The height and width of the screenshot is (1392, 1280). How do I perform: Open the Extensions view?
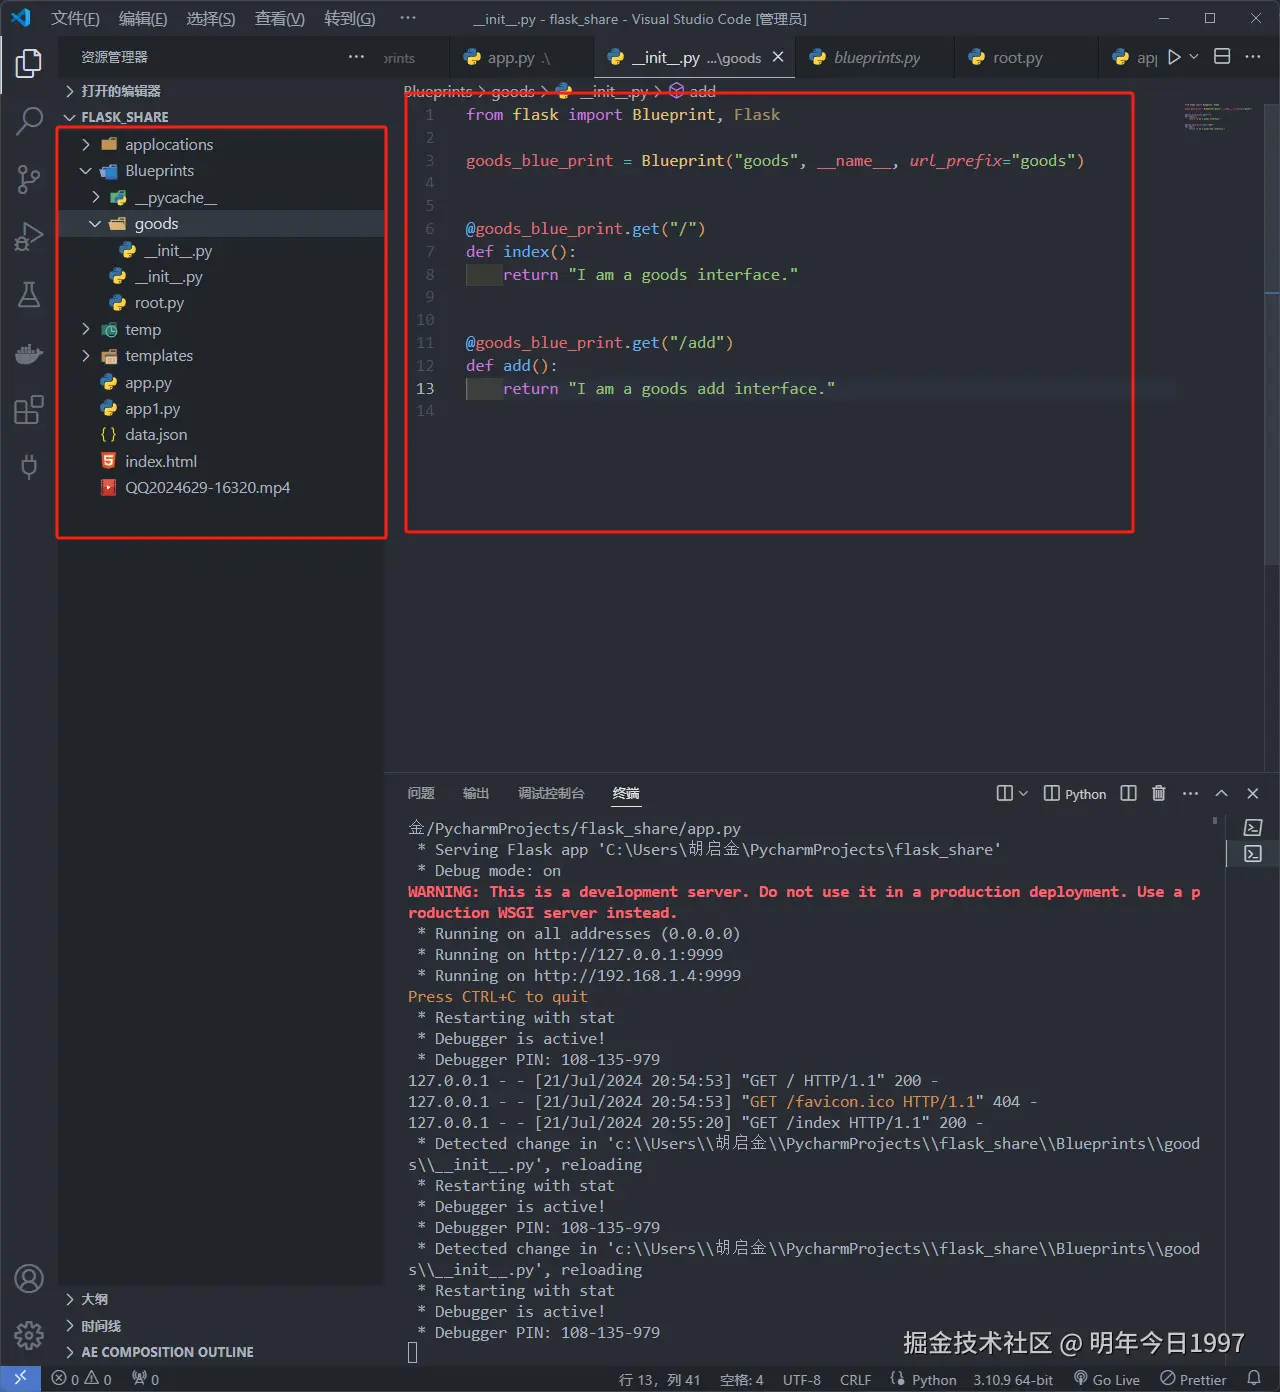click(x=29, y=410)
